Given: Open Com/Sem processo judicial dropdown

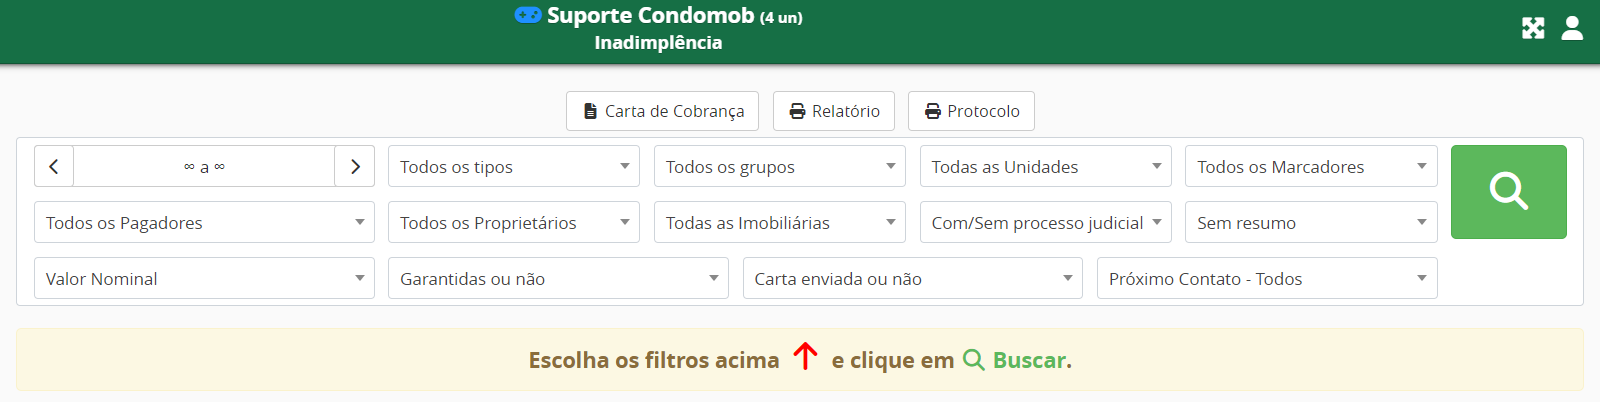Looking at the screenshot, I should 1045,223.
